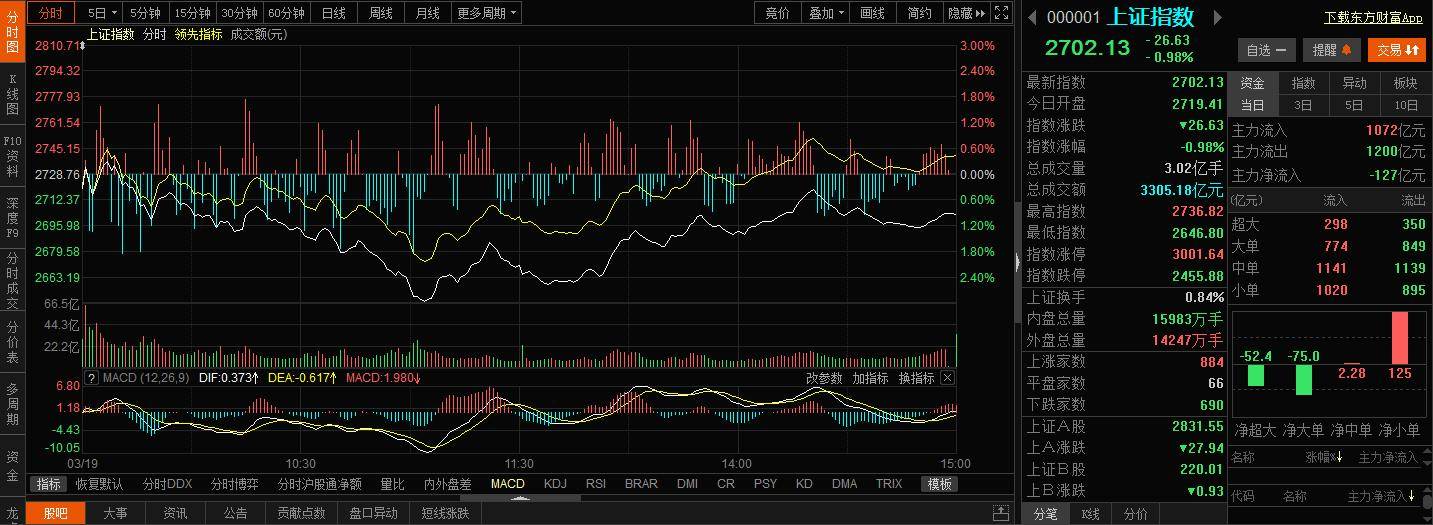
Task: Switch to 15分钟 chart period
Action: [191, 13]
